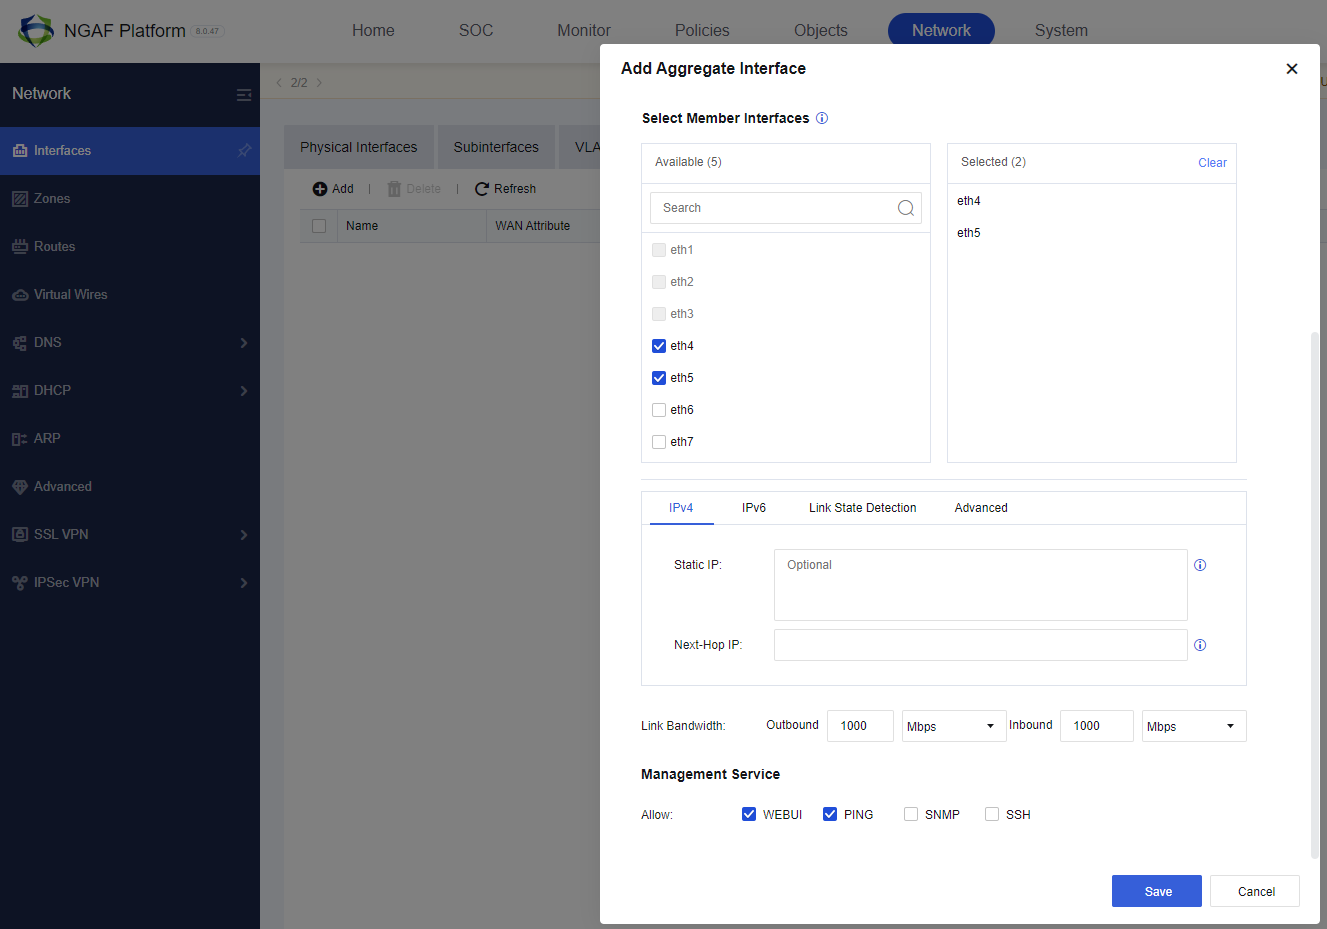Click the Refresh circular arrow icon
Screen dimensions: 1327x929
482,189
